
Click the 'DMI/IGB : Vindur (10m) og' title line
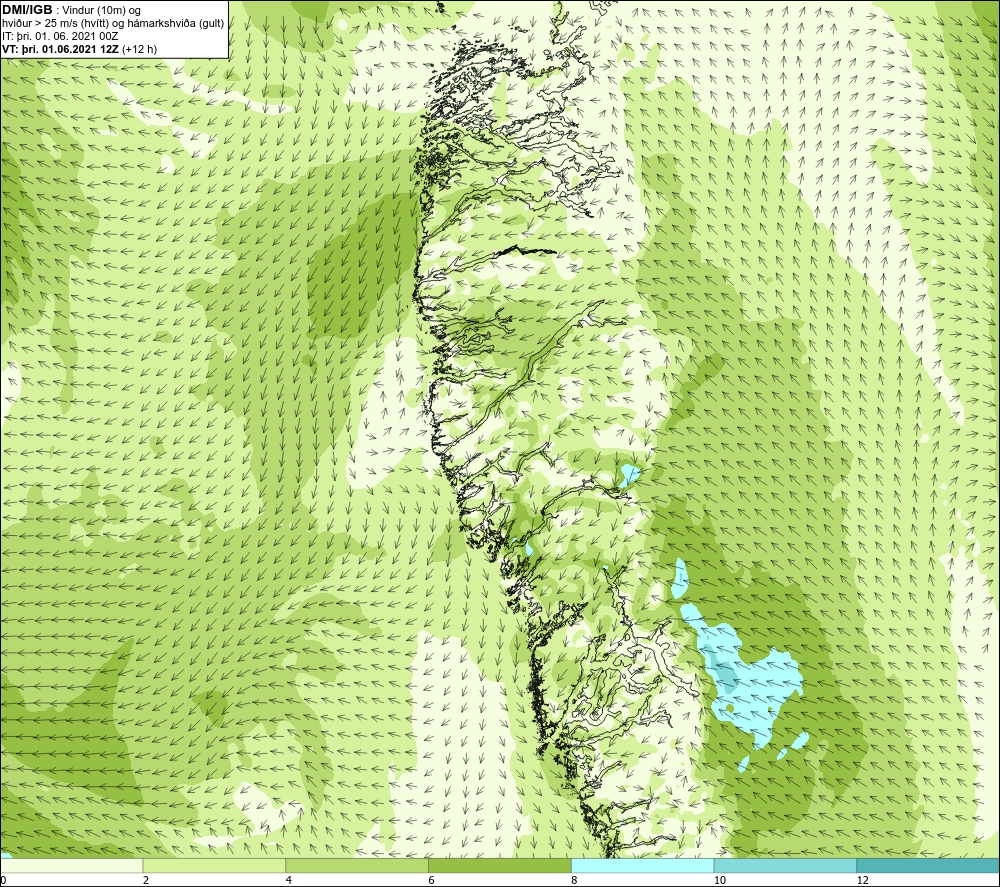(73, 10)
